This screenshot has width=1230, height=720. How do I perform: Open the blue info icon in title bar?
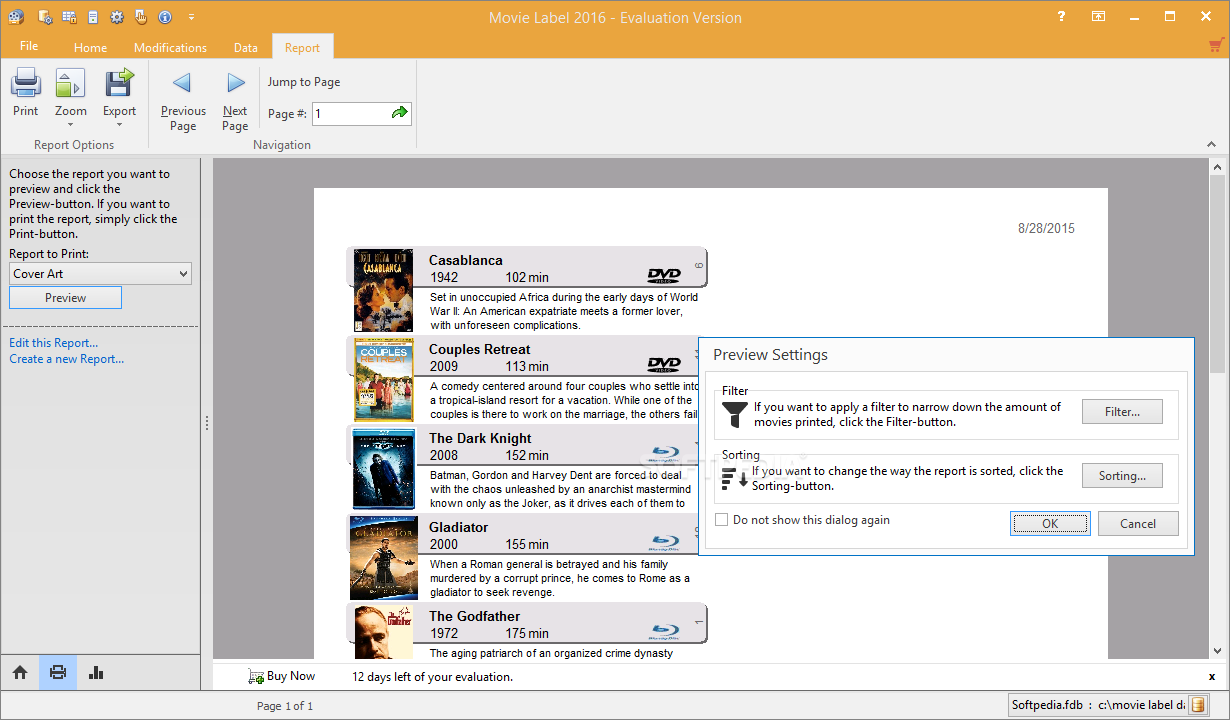[165, 17]
